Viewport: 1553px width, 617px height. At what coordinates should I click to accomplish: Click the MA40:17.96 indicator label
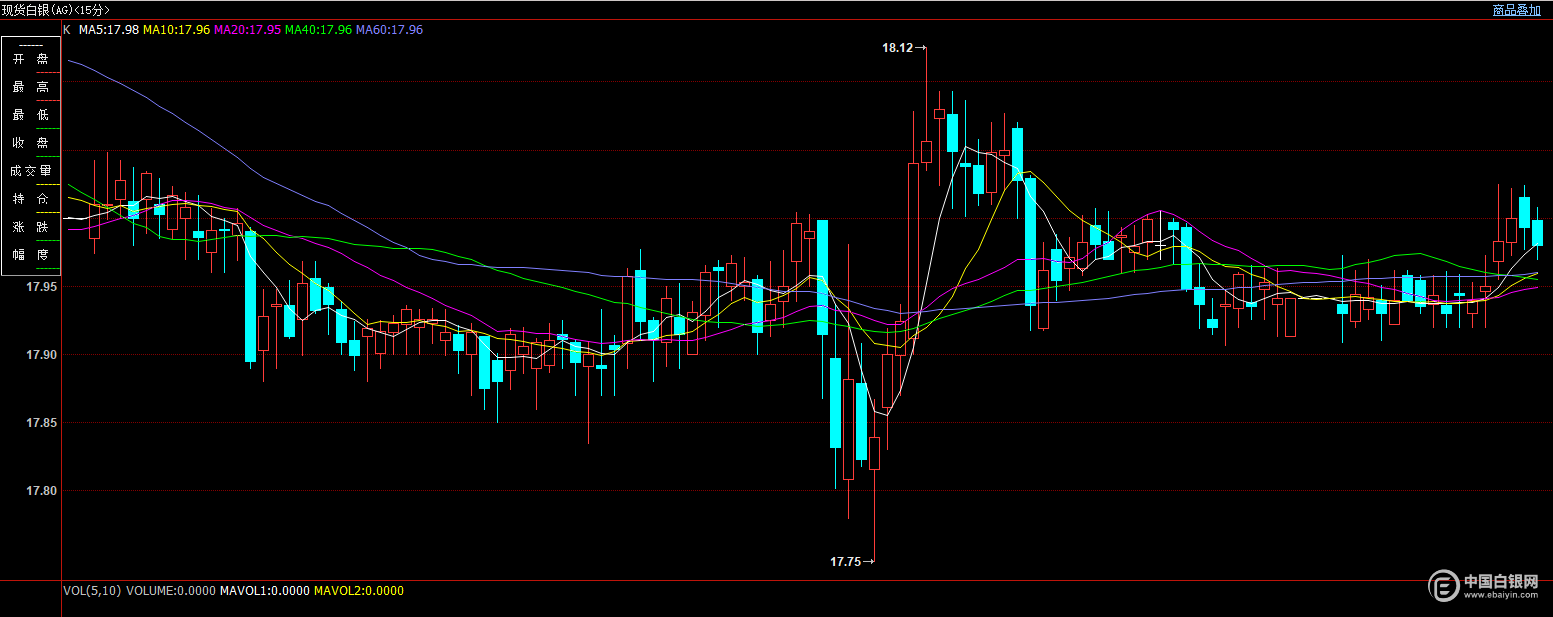tap(319, 30)
